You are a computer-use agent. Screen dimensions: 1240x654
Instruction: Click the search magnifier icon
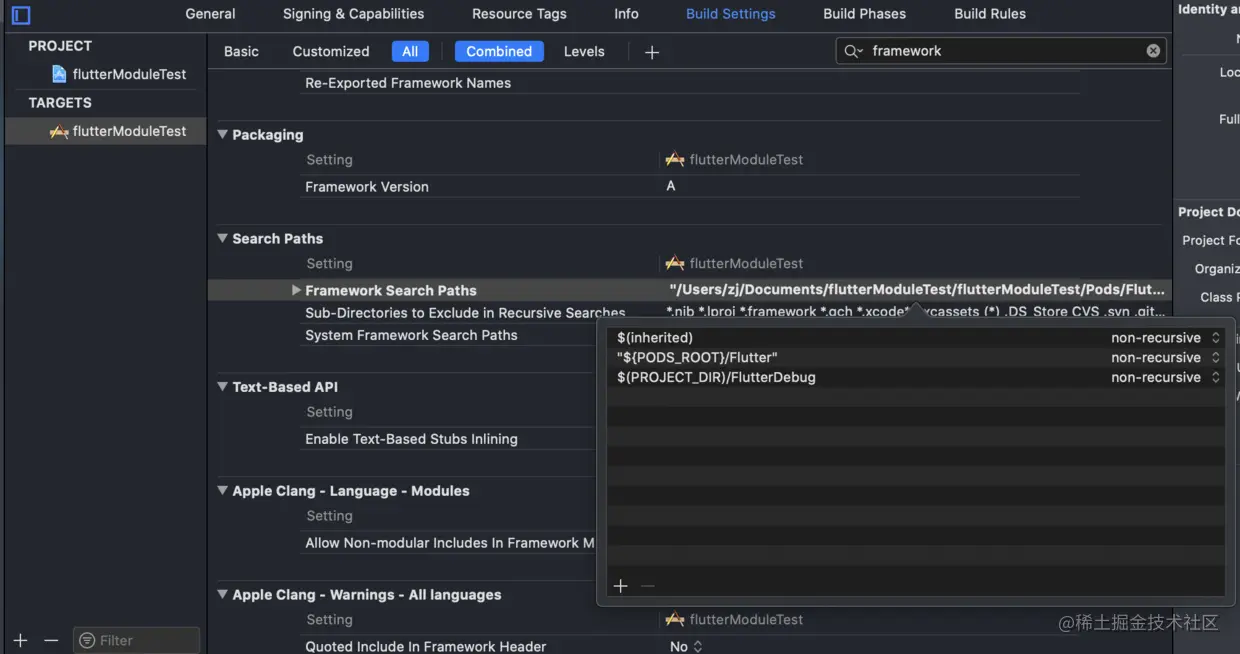(x=852, y=51)
